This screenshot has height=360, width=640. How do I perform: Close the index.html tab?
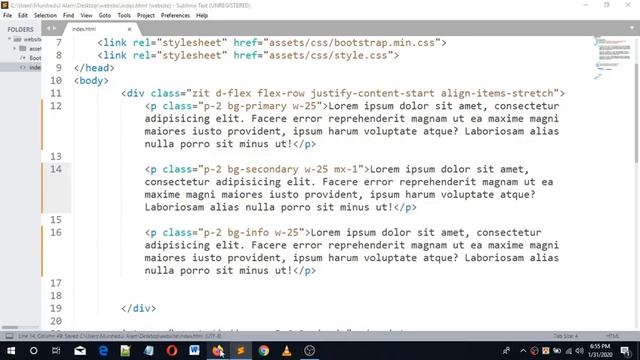click(129, 29)
